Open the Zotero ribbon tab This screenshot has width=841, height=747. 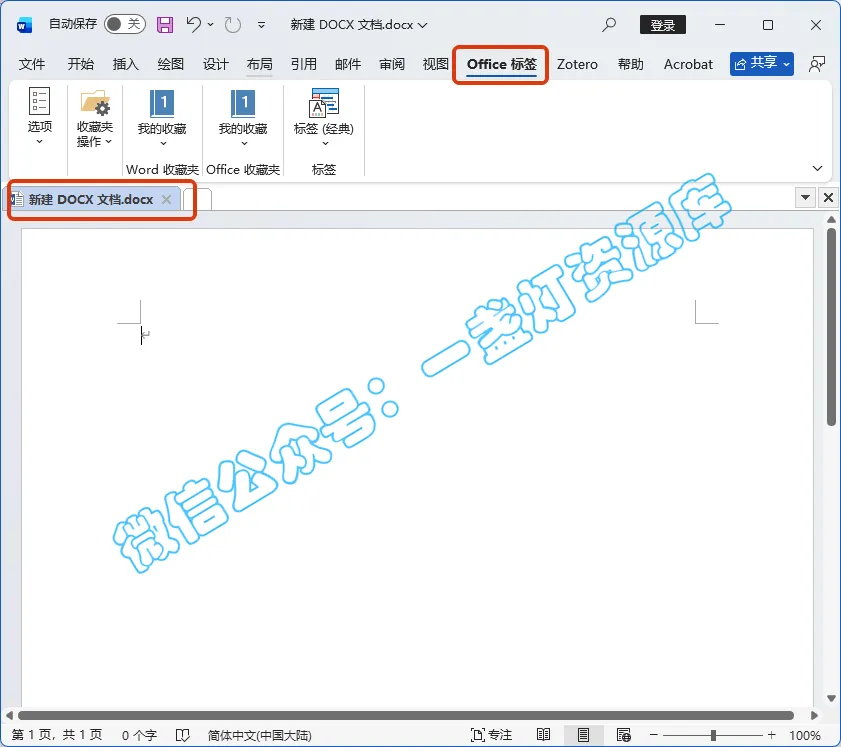[577, 64]
